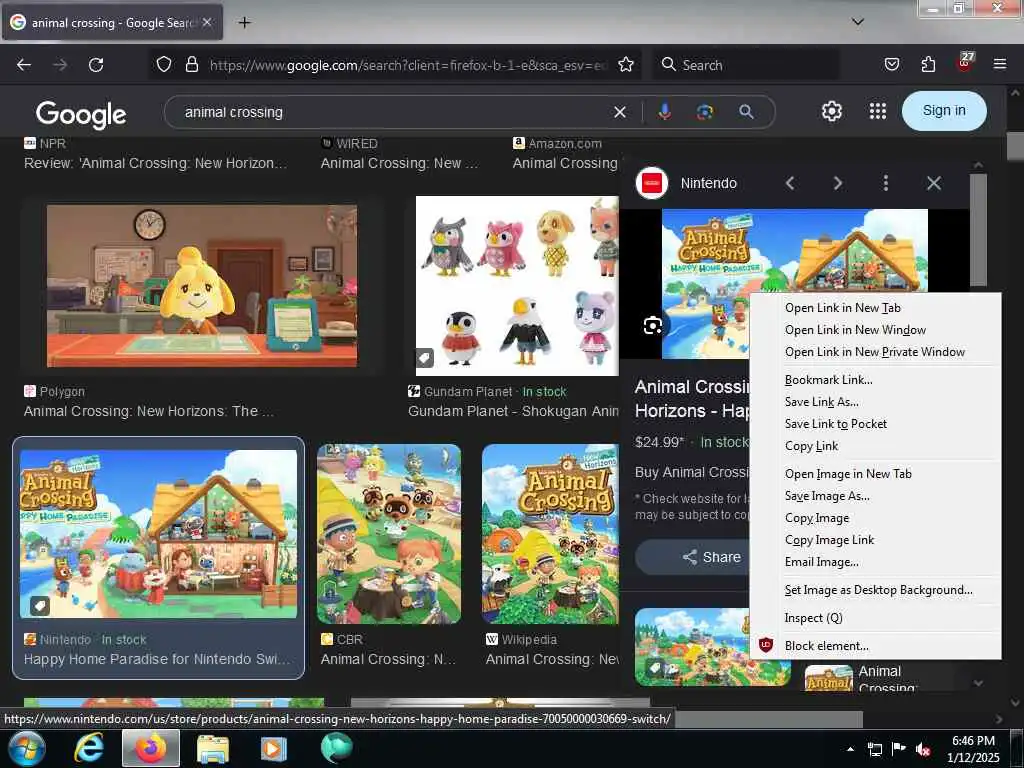The image size is (1024, 768).
Task: Reload the current page
Action: click(x=96, y=65)
